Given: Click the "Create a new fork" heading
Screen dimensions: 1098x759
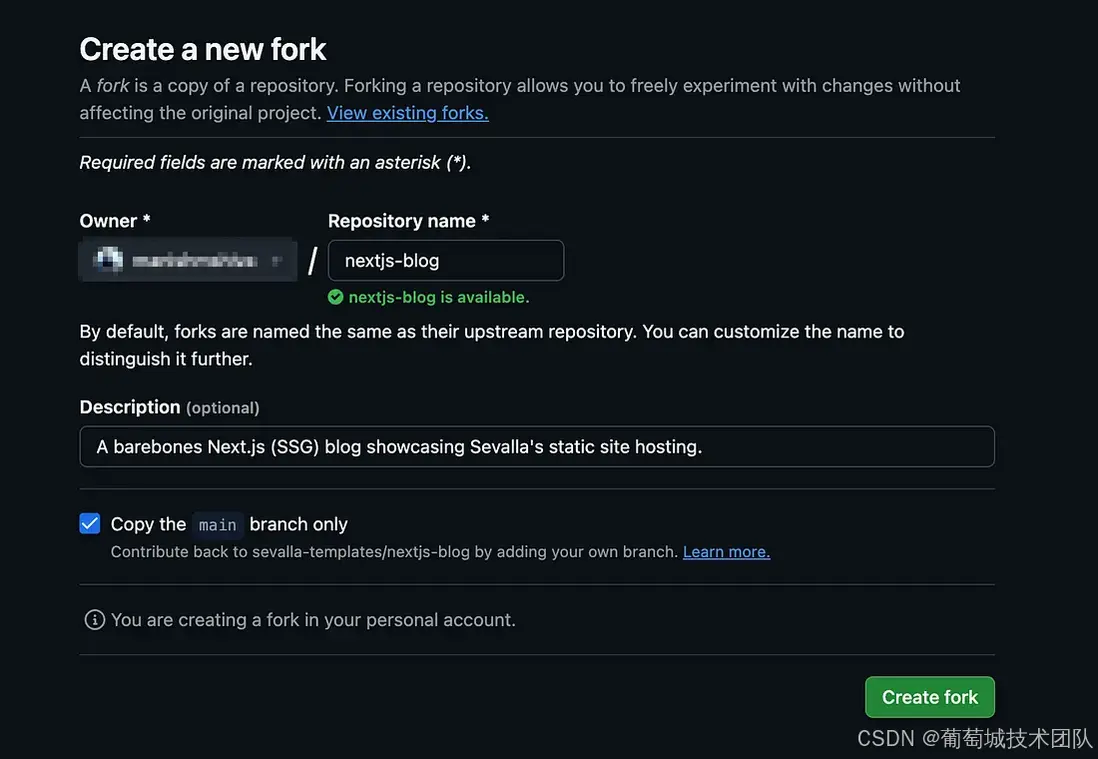Looking at the screenshot, I should tap(203, 49).
